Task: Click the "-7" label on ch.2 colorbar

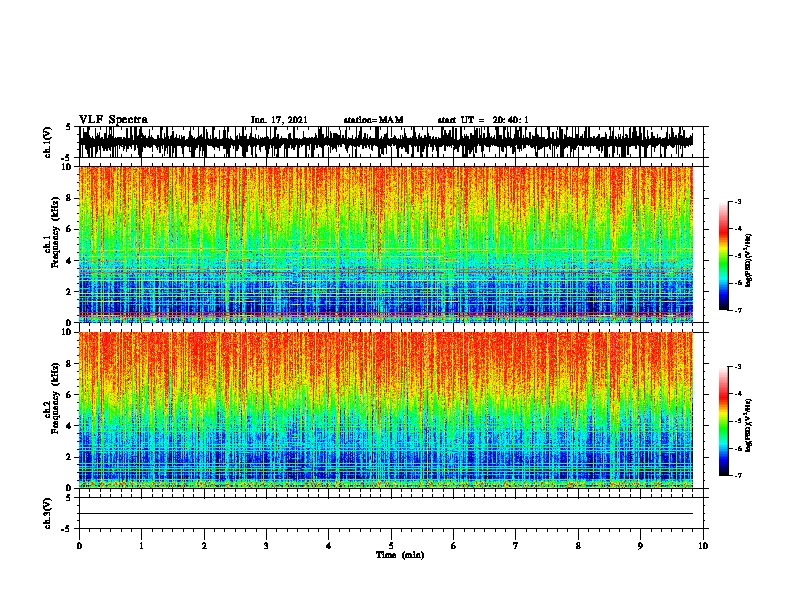Action: pos(738,476)
